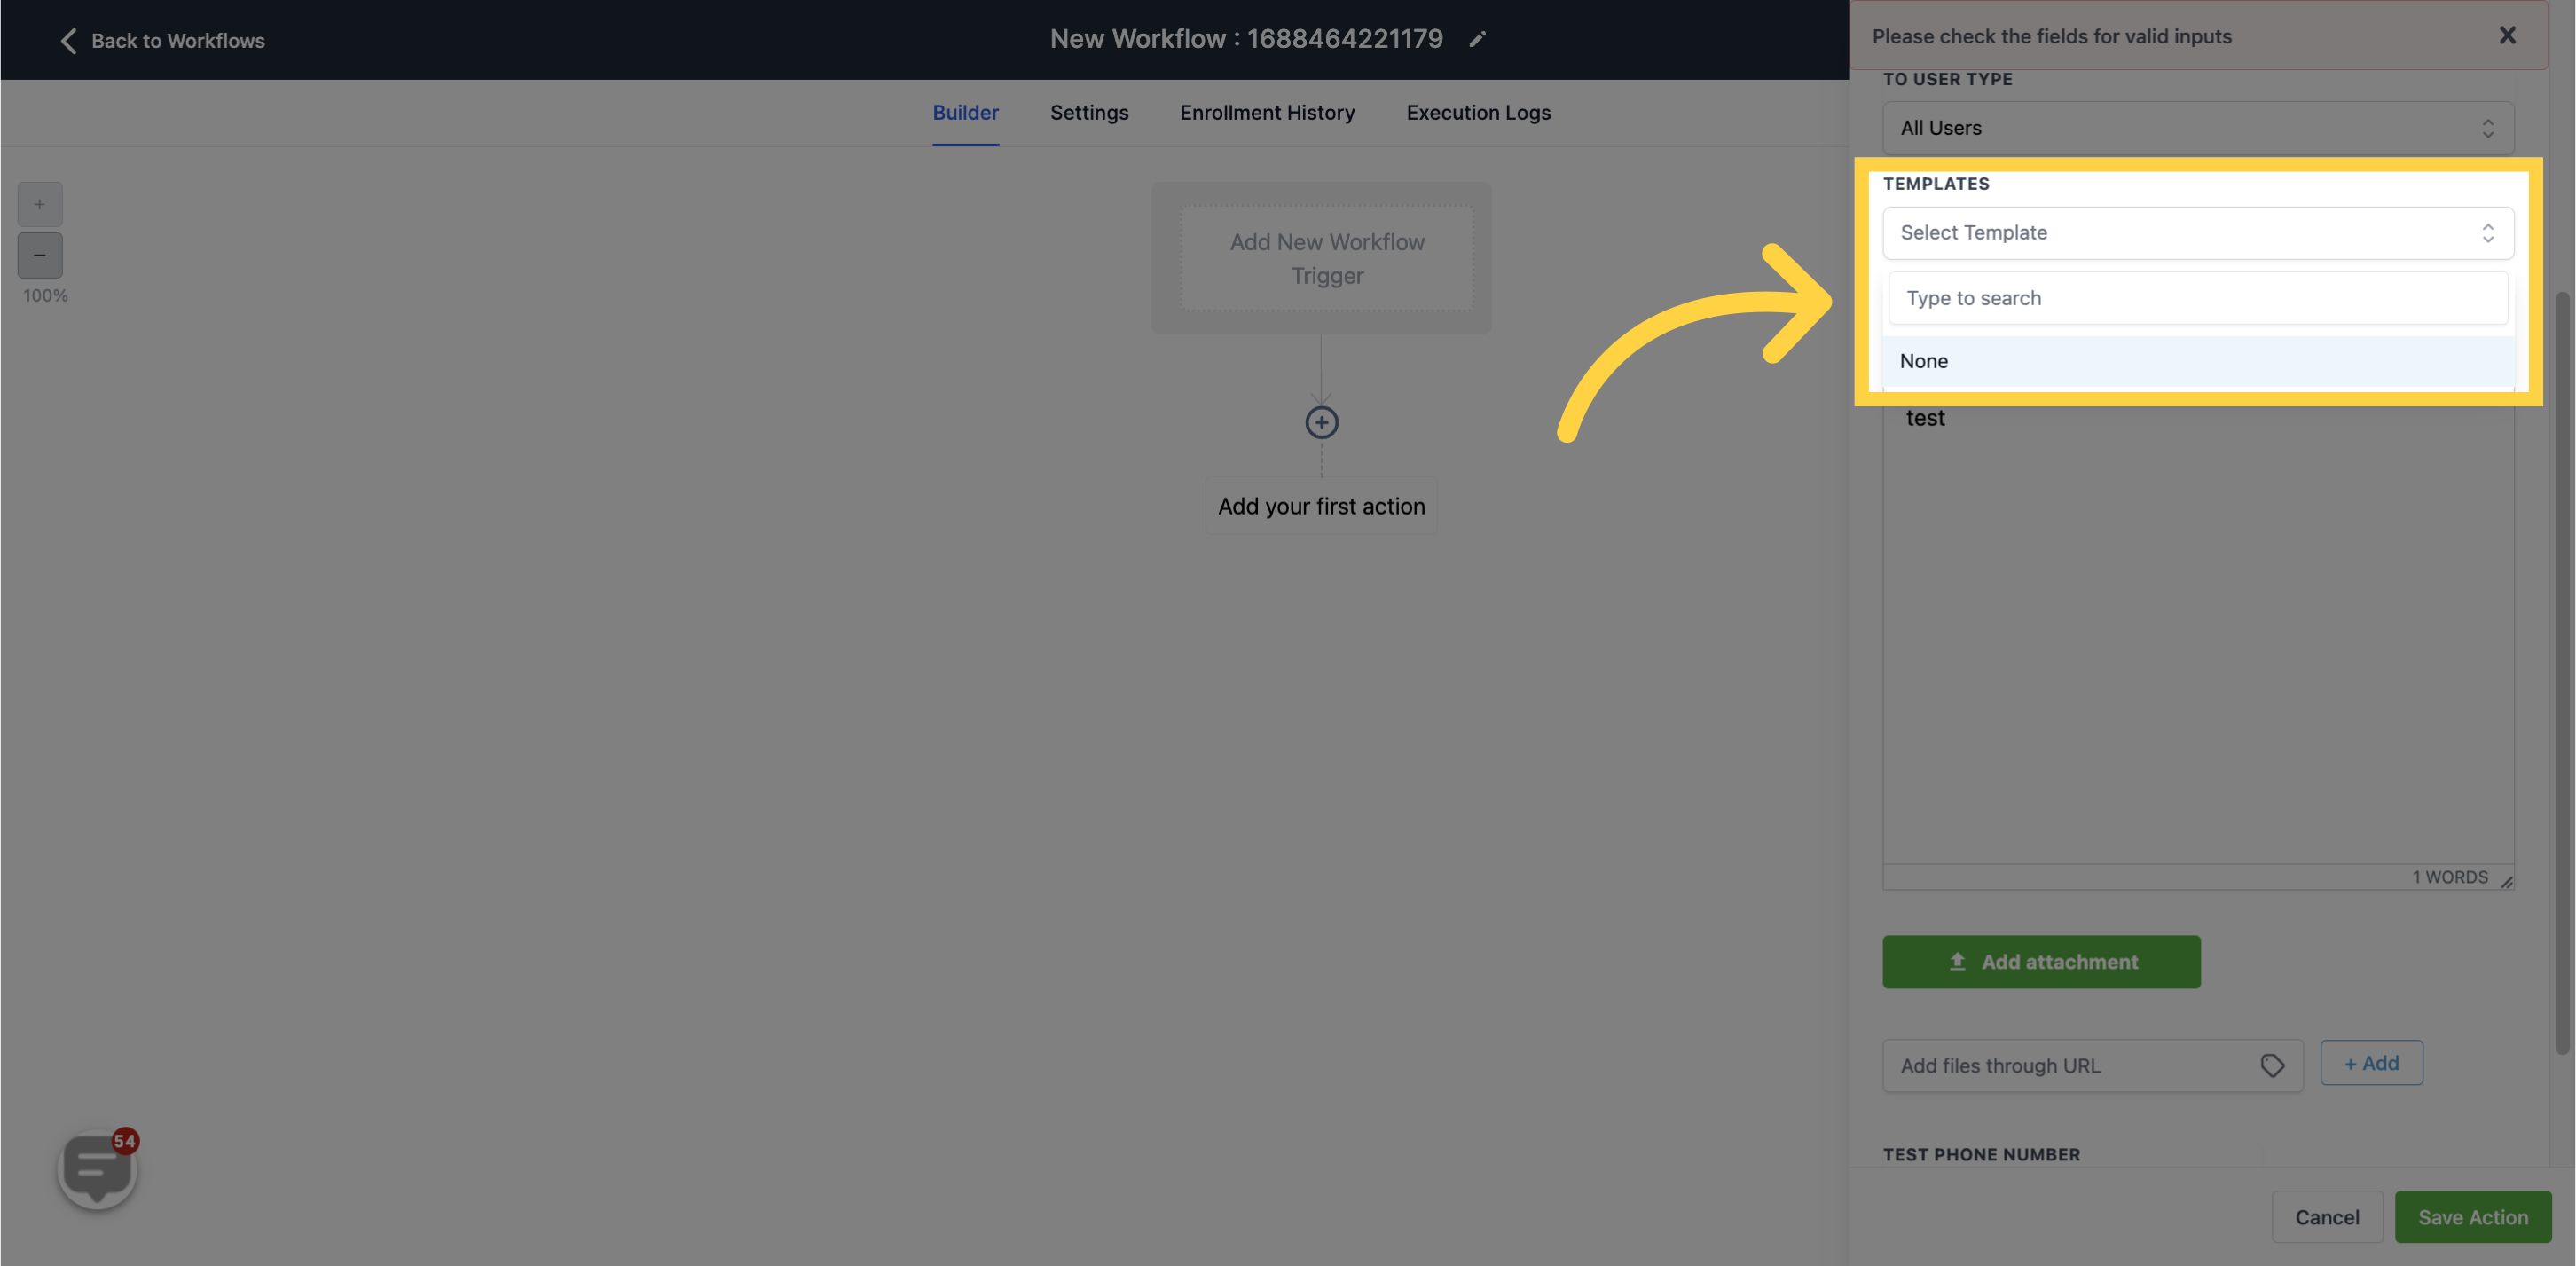
Task: Click the tag icon in Add files through URL
Action: click(2272, 1065)
